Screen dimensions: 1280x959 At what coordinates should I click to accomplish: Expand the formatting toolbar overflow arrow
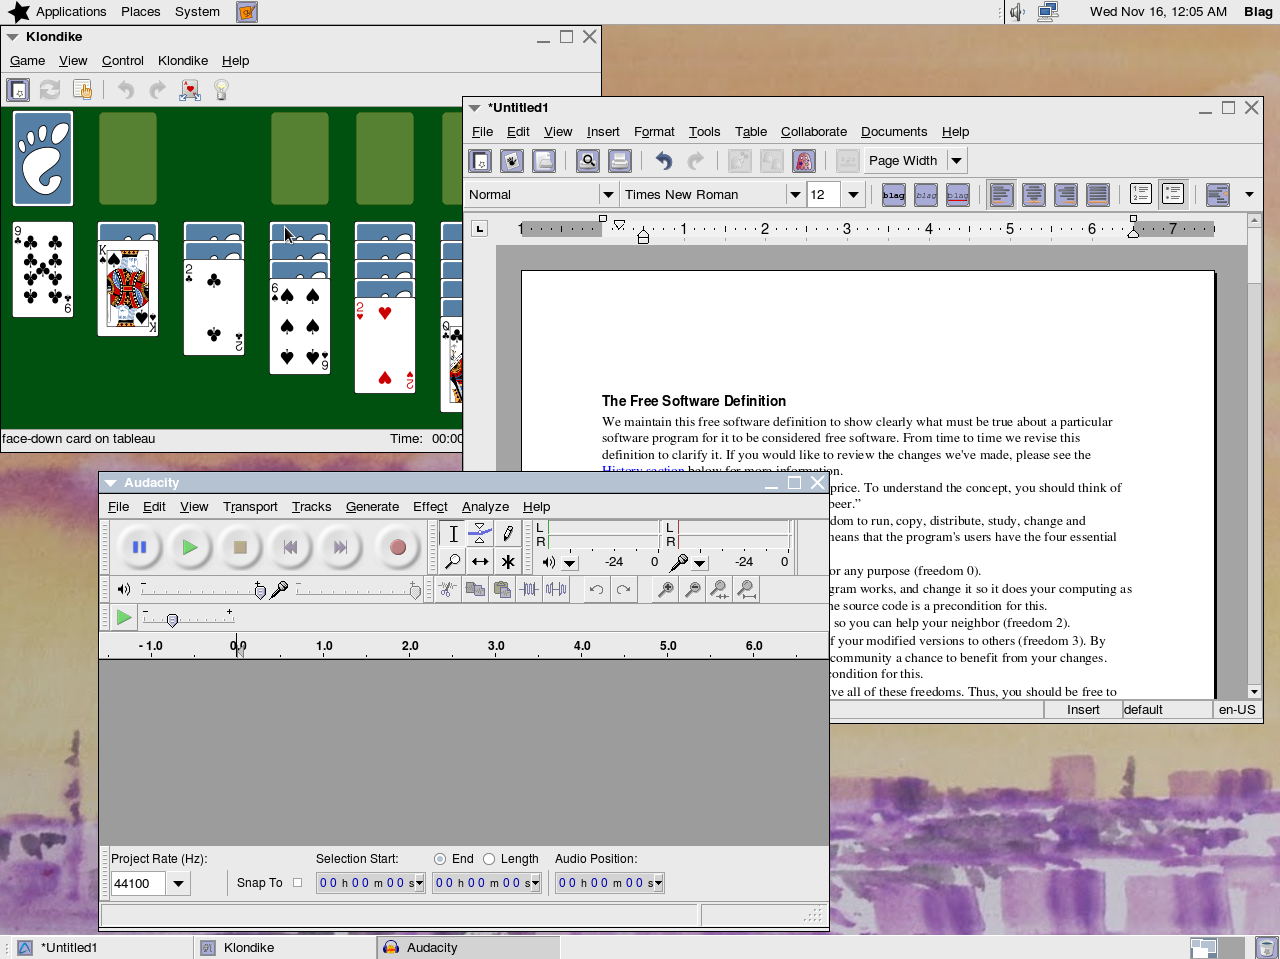click(x=1249, y=195)
